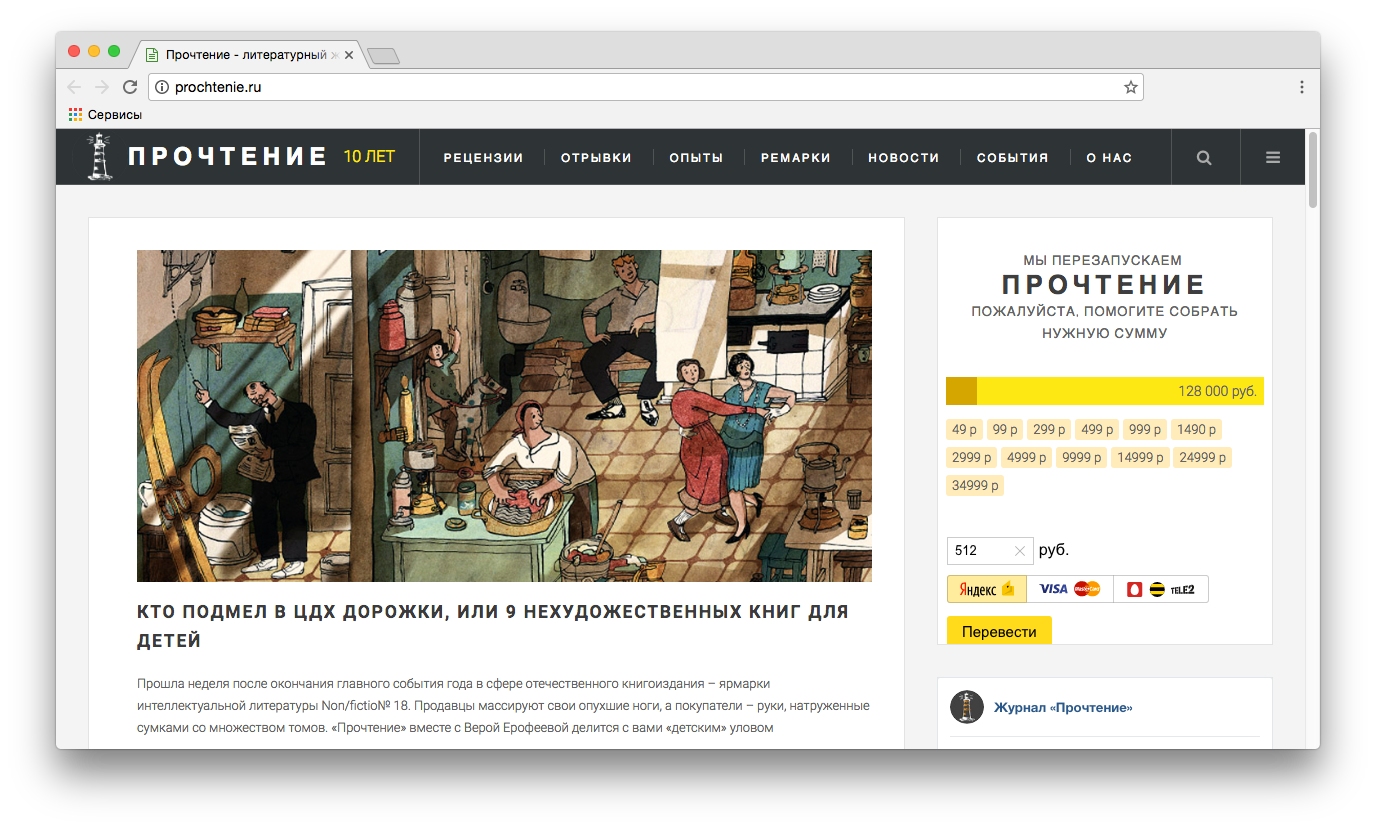Reload the page in the browser
This screenshot has width=1376, height=829.
pyautogui.click(x=130, y=87)
